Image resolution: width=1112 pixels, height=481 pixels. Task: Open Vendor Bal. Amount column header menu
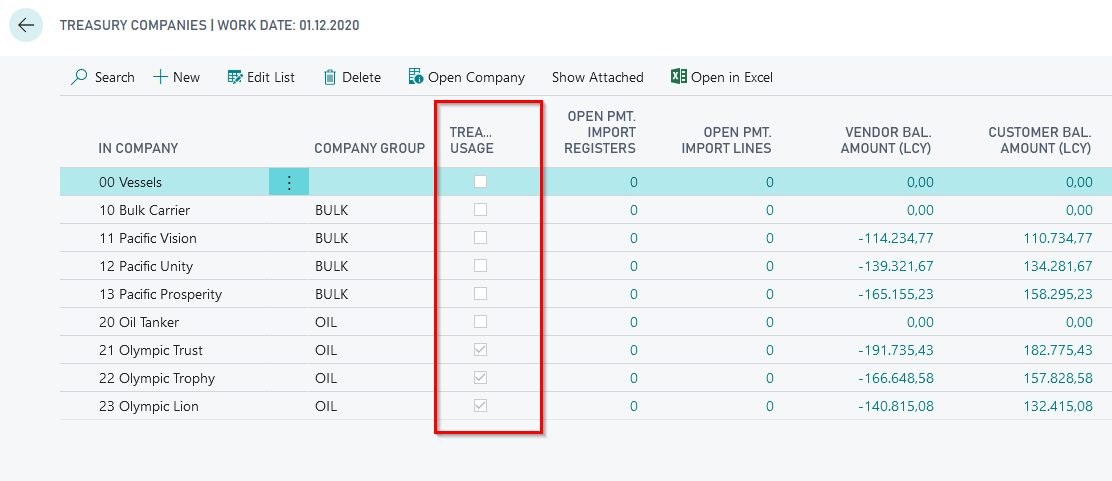[889, 140]
